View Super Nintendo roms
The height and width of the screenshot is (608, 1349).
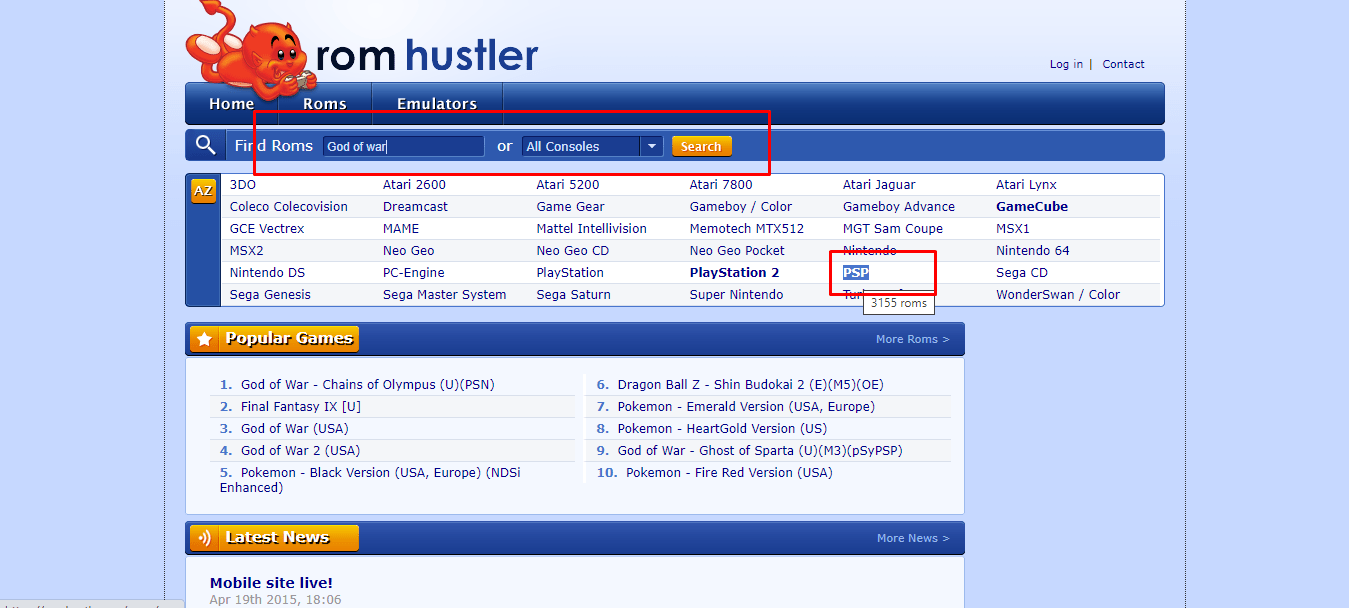coord(737,295)
